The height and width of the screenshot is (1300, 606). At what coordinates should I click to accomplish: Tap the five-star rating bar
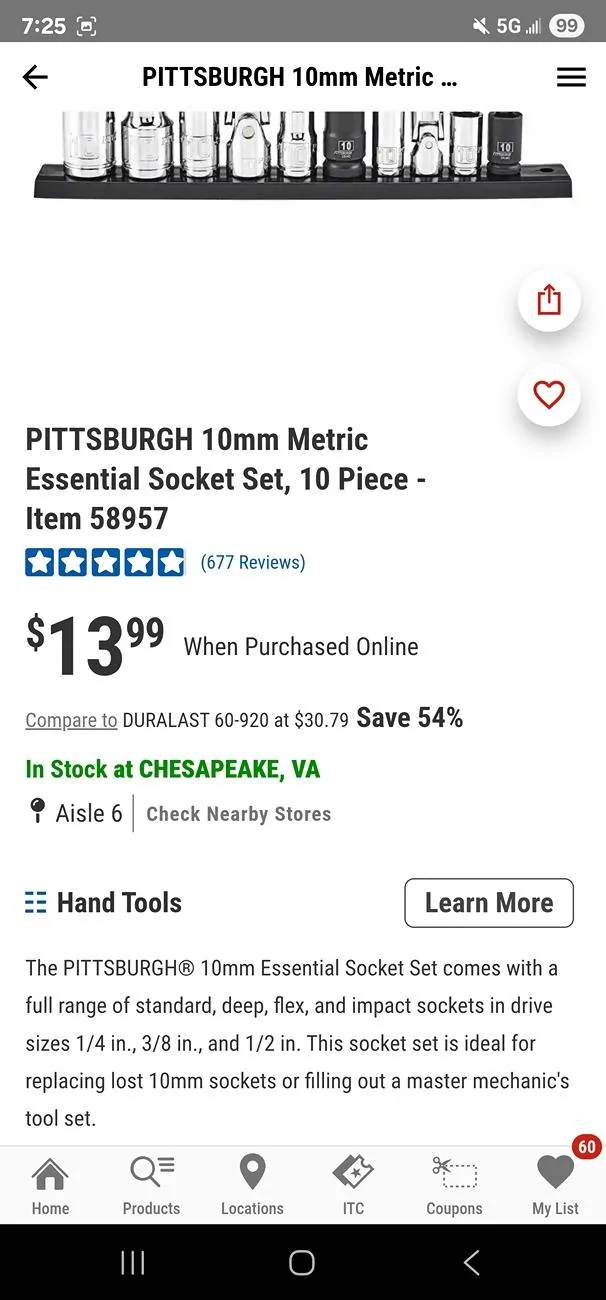105,562
